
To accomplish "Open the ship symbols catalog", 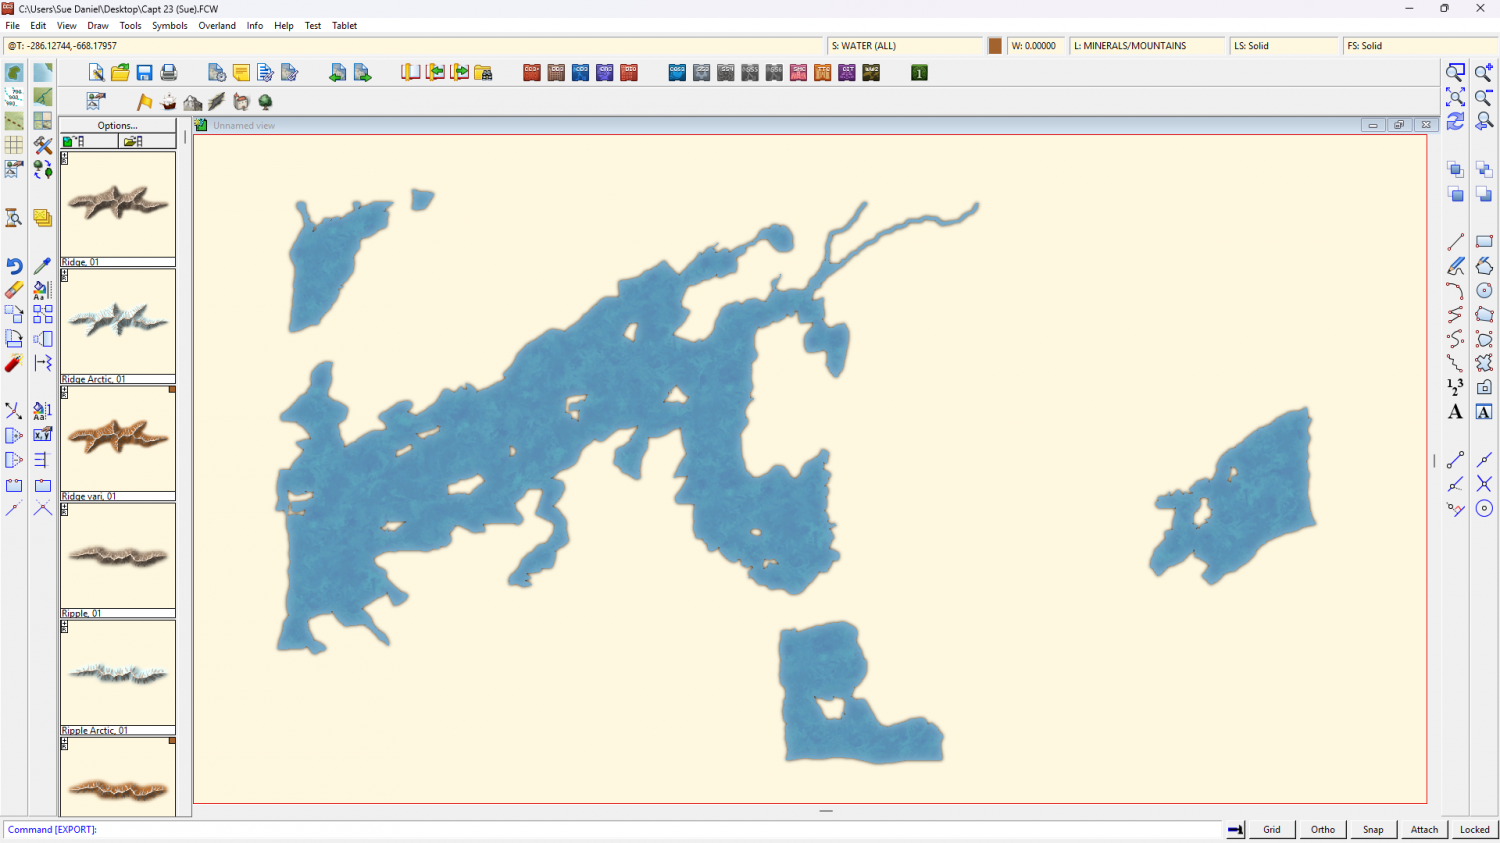I will point(168,102).
